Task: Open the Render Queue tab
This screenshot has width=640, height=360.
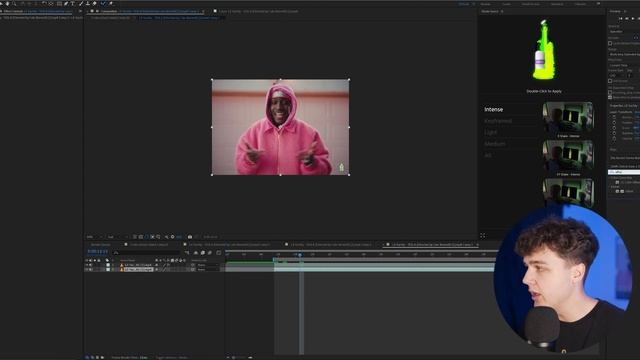Action: click(100, 244)
